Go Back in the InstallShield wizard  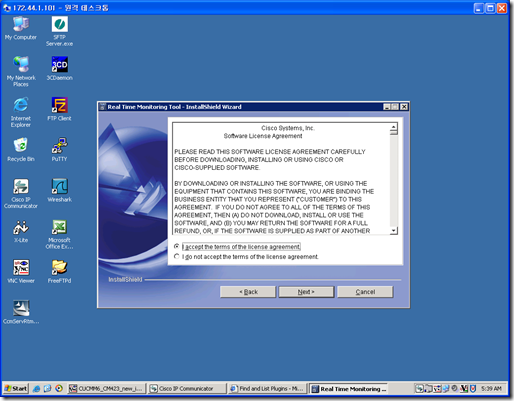pyautogui.click(x=248, y=292)
